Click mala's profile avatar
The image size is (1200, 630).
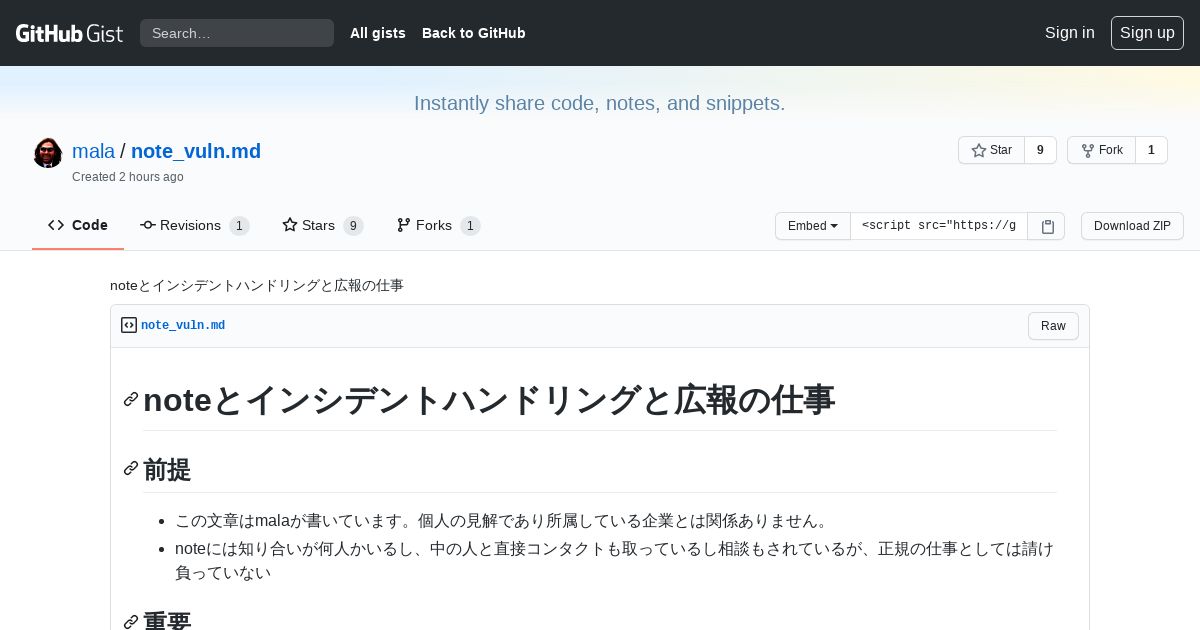coord(48,153)
